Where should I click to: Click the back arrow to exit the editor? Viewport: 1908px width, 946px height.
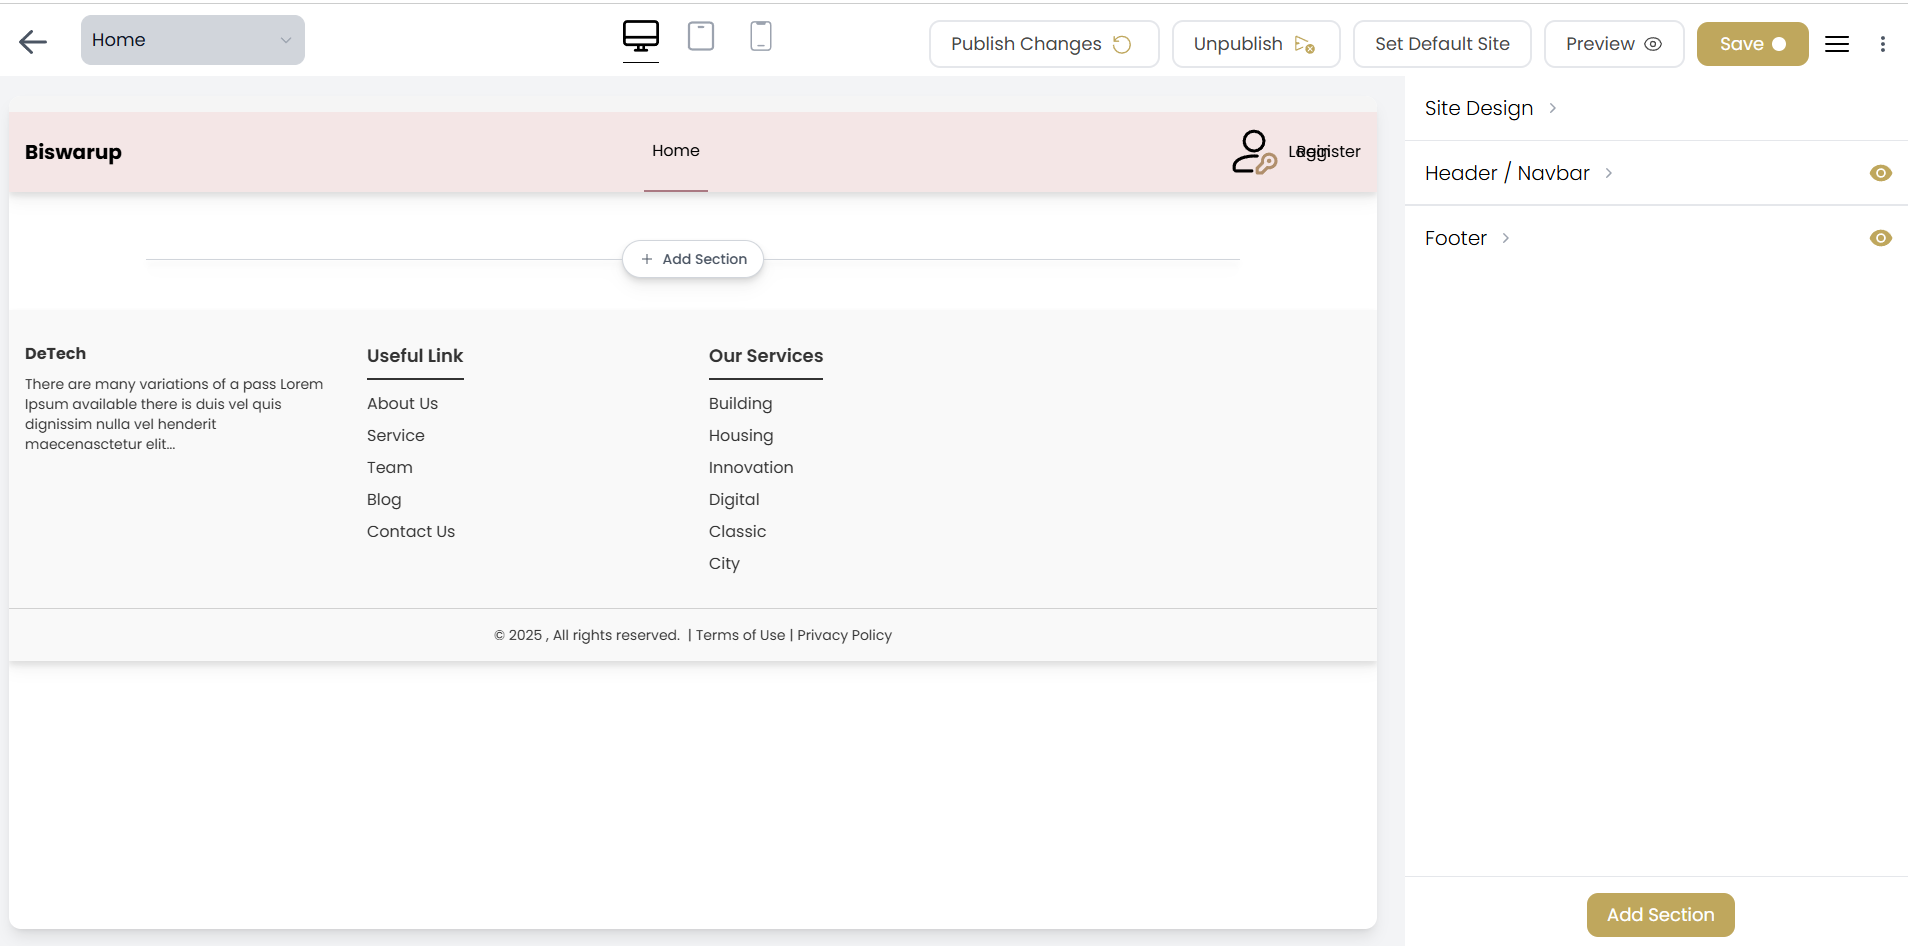point(33,42)
